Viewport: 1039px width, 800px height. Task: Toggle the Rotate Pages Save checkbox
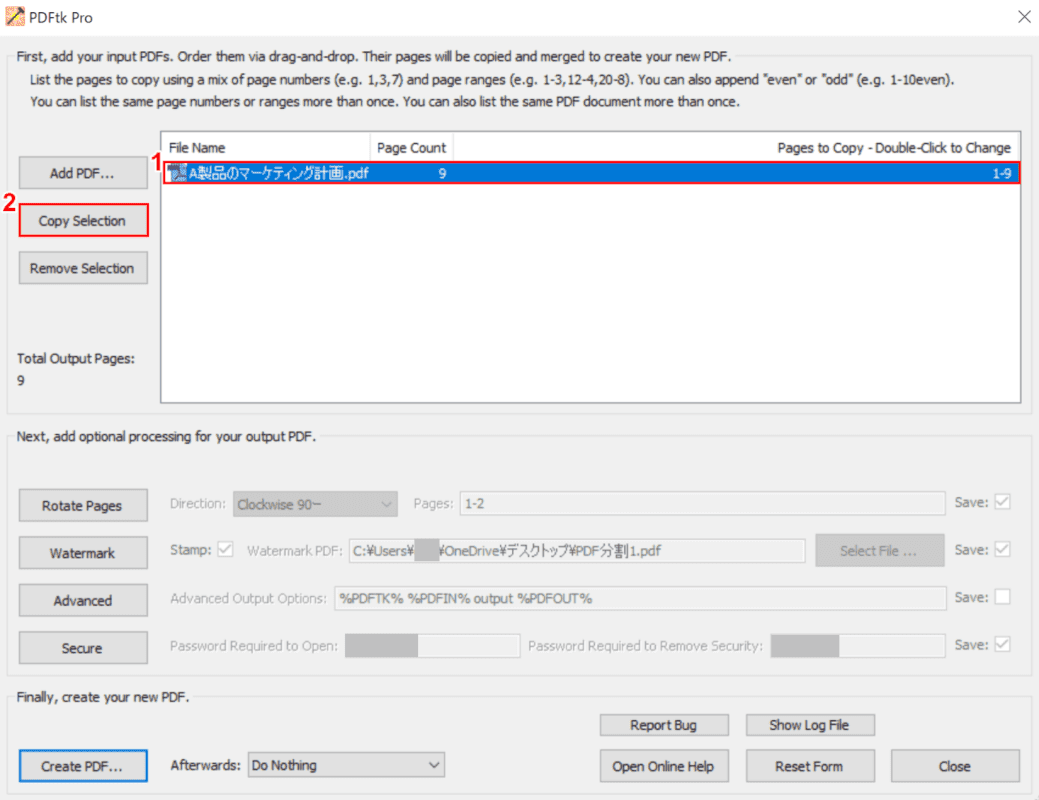point(1003,502)
